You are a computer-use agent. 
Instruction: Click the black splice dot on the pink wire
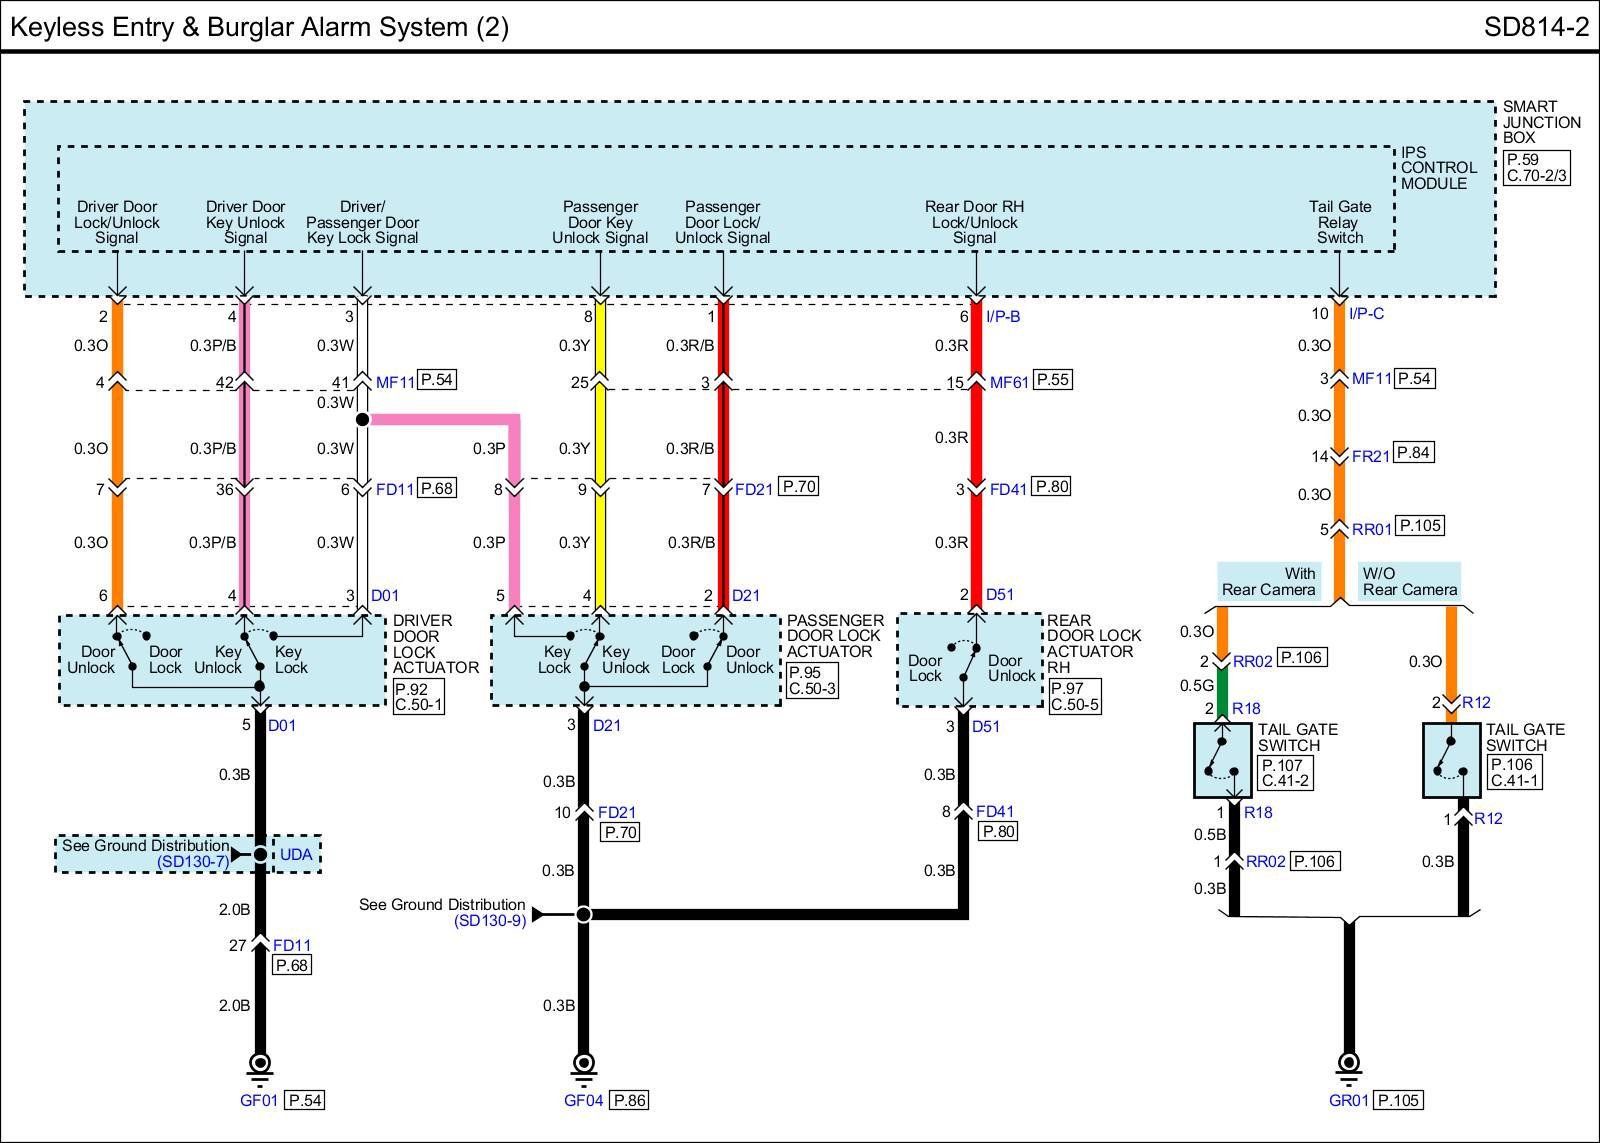tap(362, 419)
